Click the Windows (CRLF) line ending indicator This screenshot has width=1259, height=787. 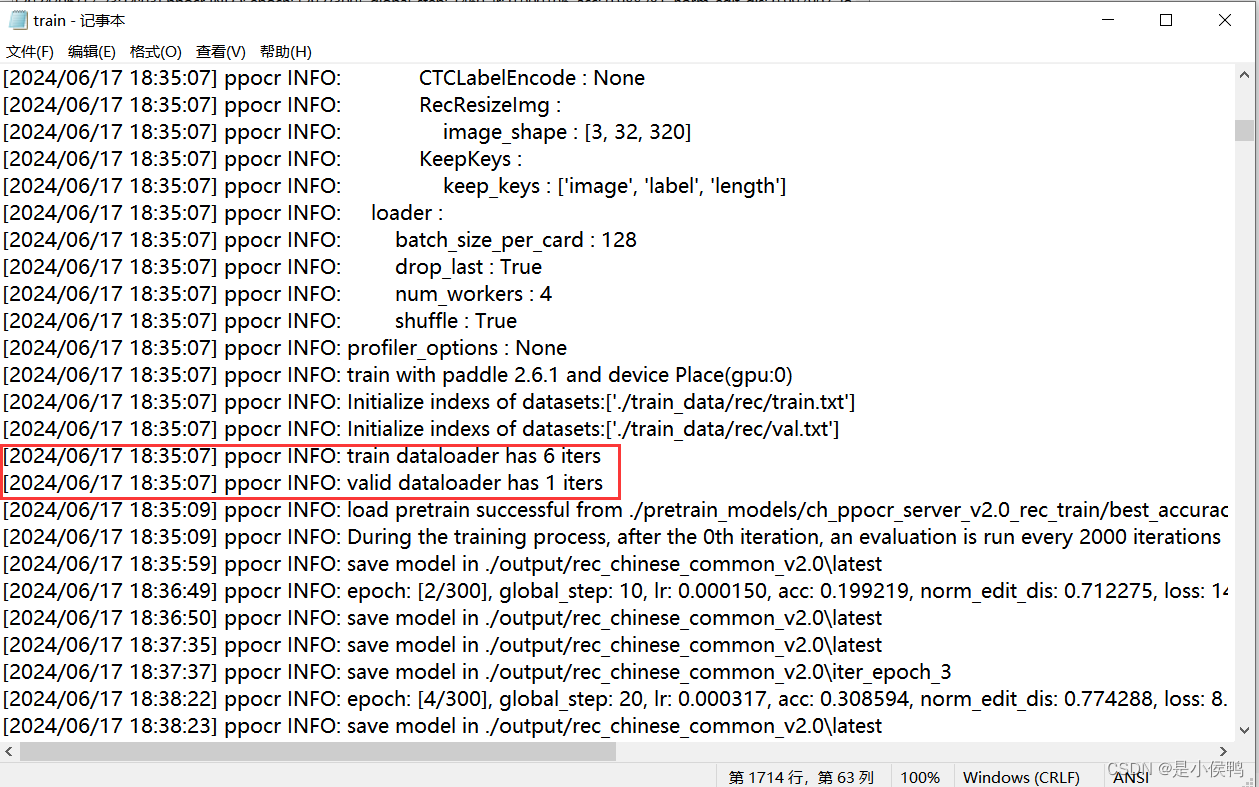coord(1021,777)
